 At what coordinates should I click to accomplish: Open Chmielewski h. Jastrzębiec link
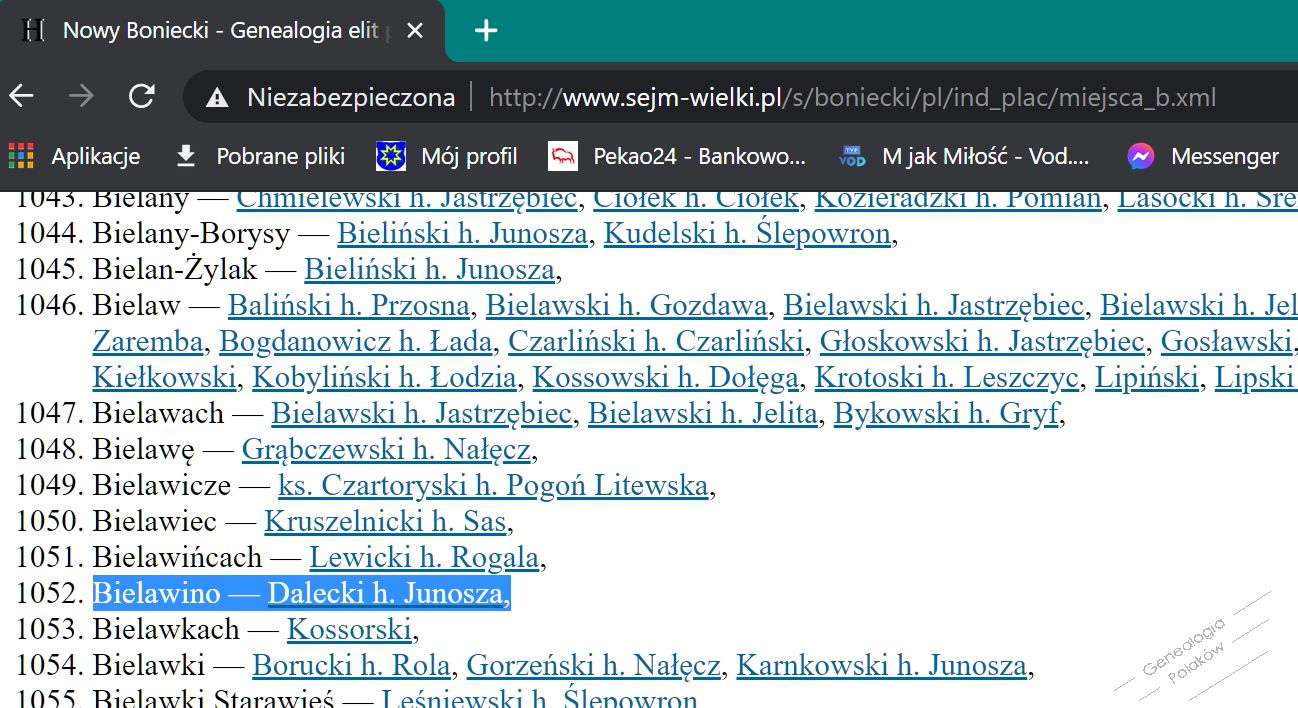pos(407,199)
